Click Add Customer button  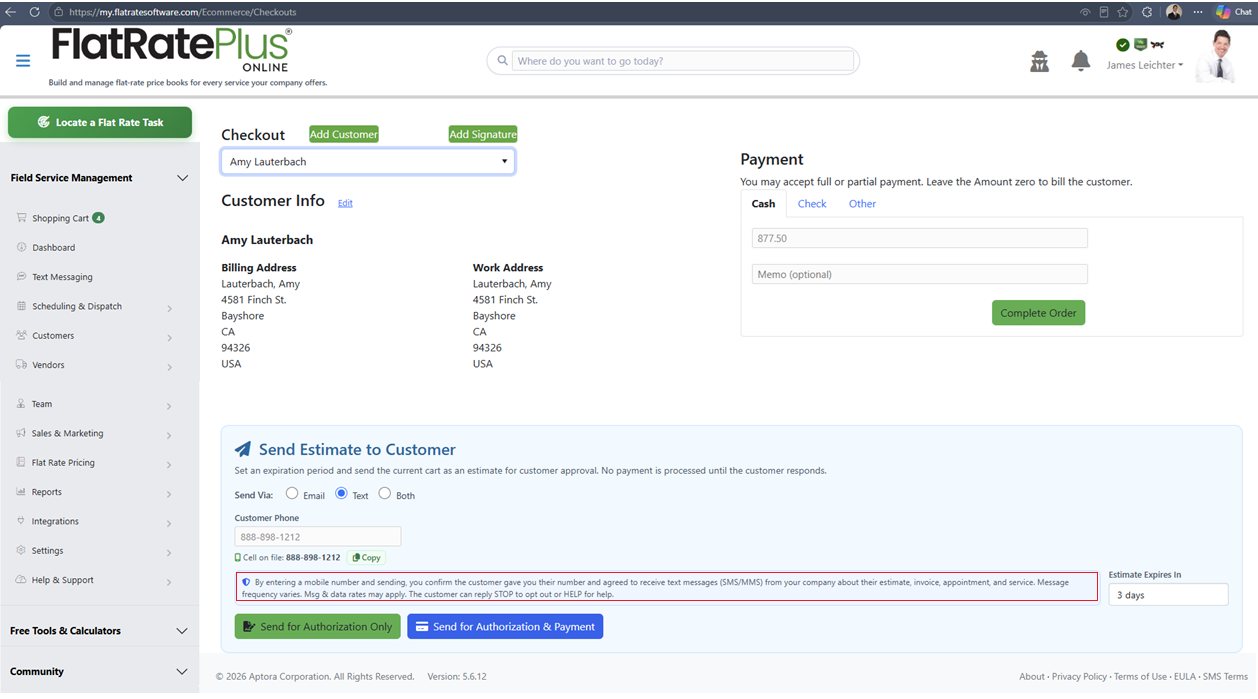[x=344, y=134]
